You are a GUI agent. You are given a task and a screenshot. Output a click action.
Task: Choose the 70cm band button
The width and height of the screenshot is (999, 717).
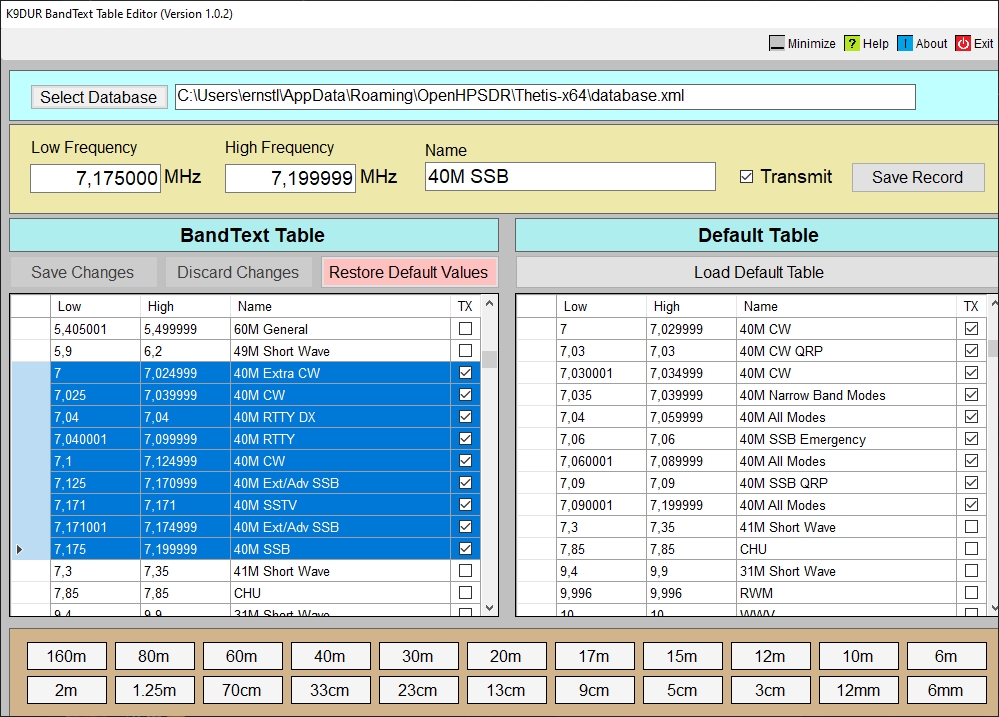pos(241,690)
